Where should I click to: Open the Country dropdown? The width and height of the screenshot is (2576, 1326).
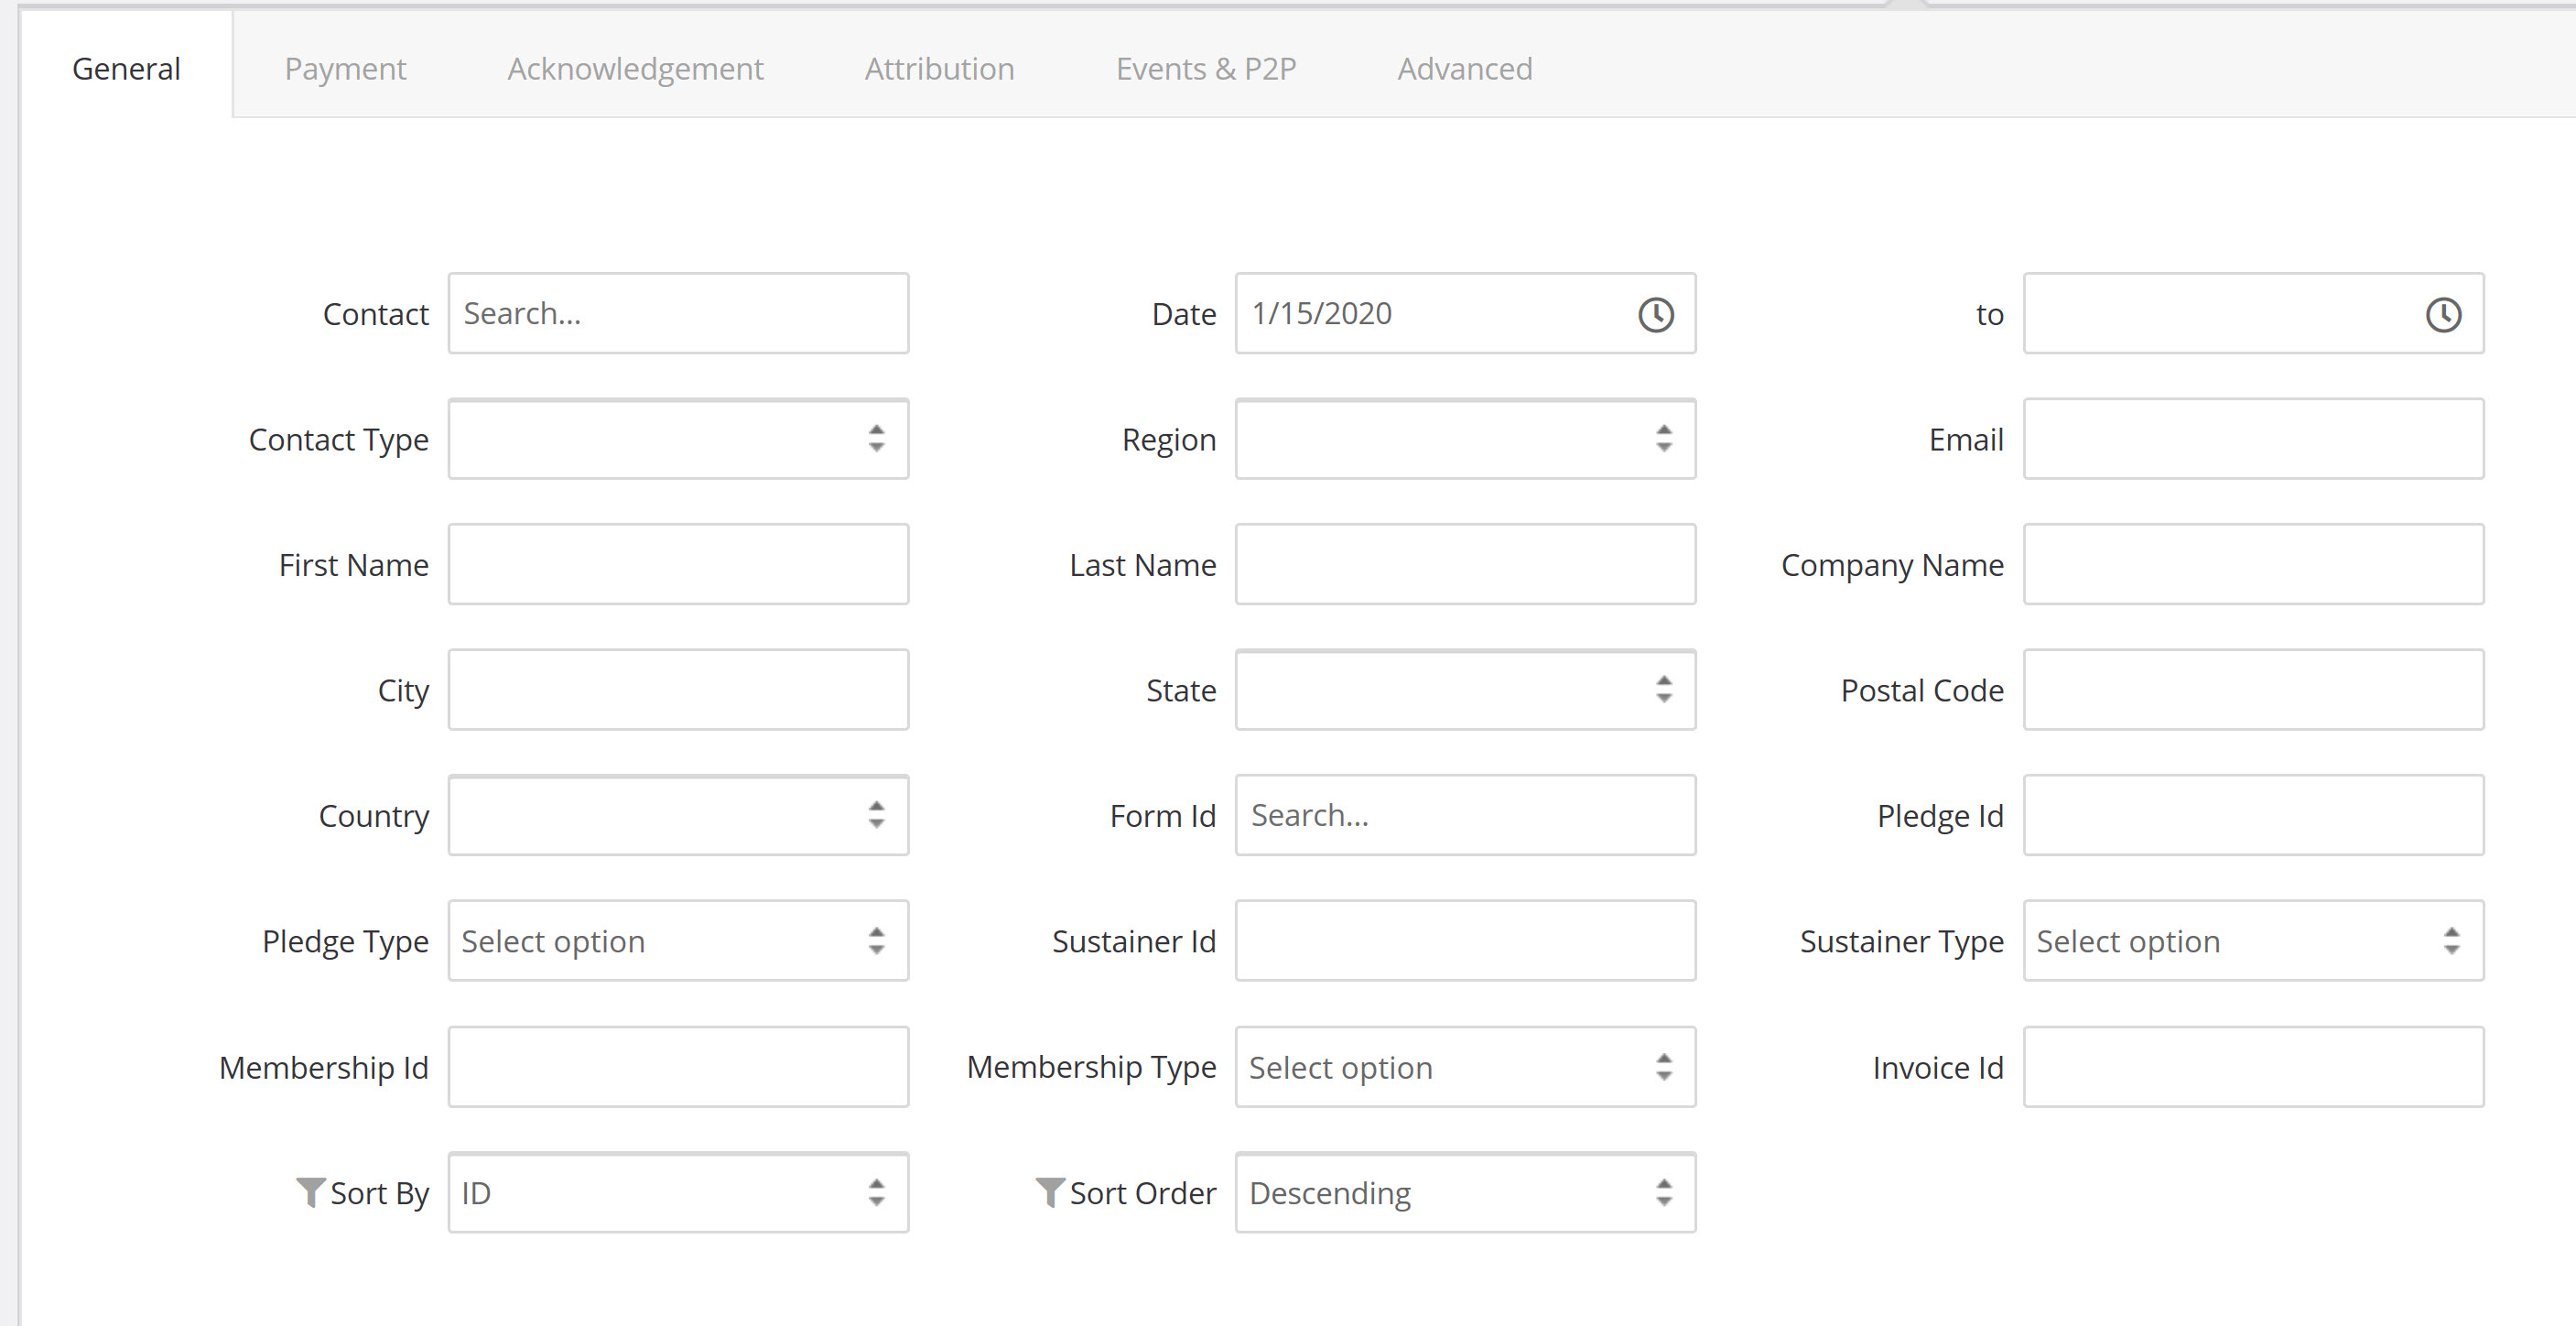[678, 815]
